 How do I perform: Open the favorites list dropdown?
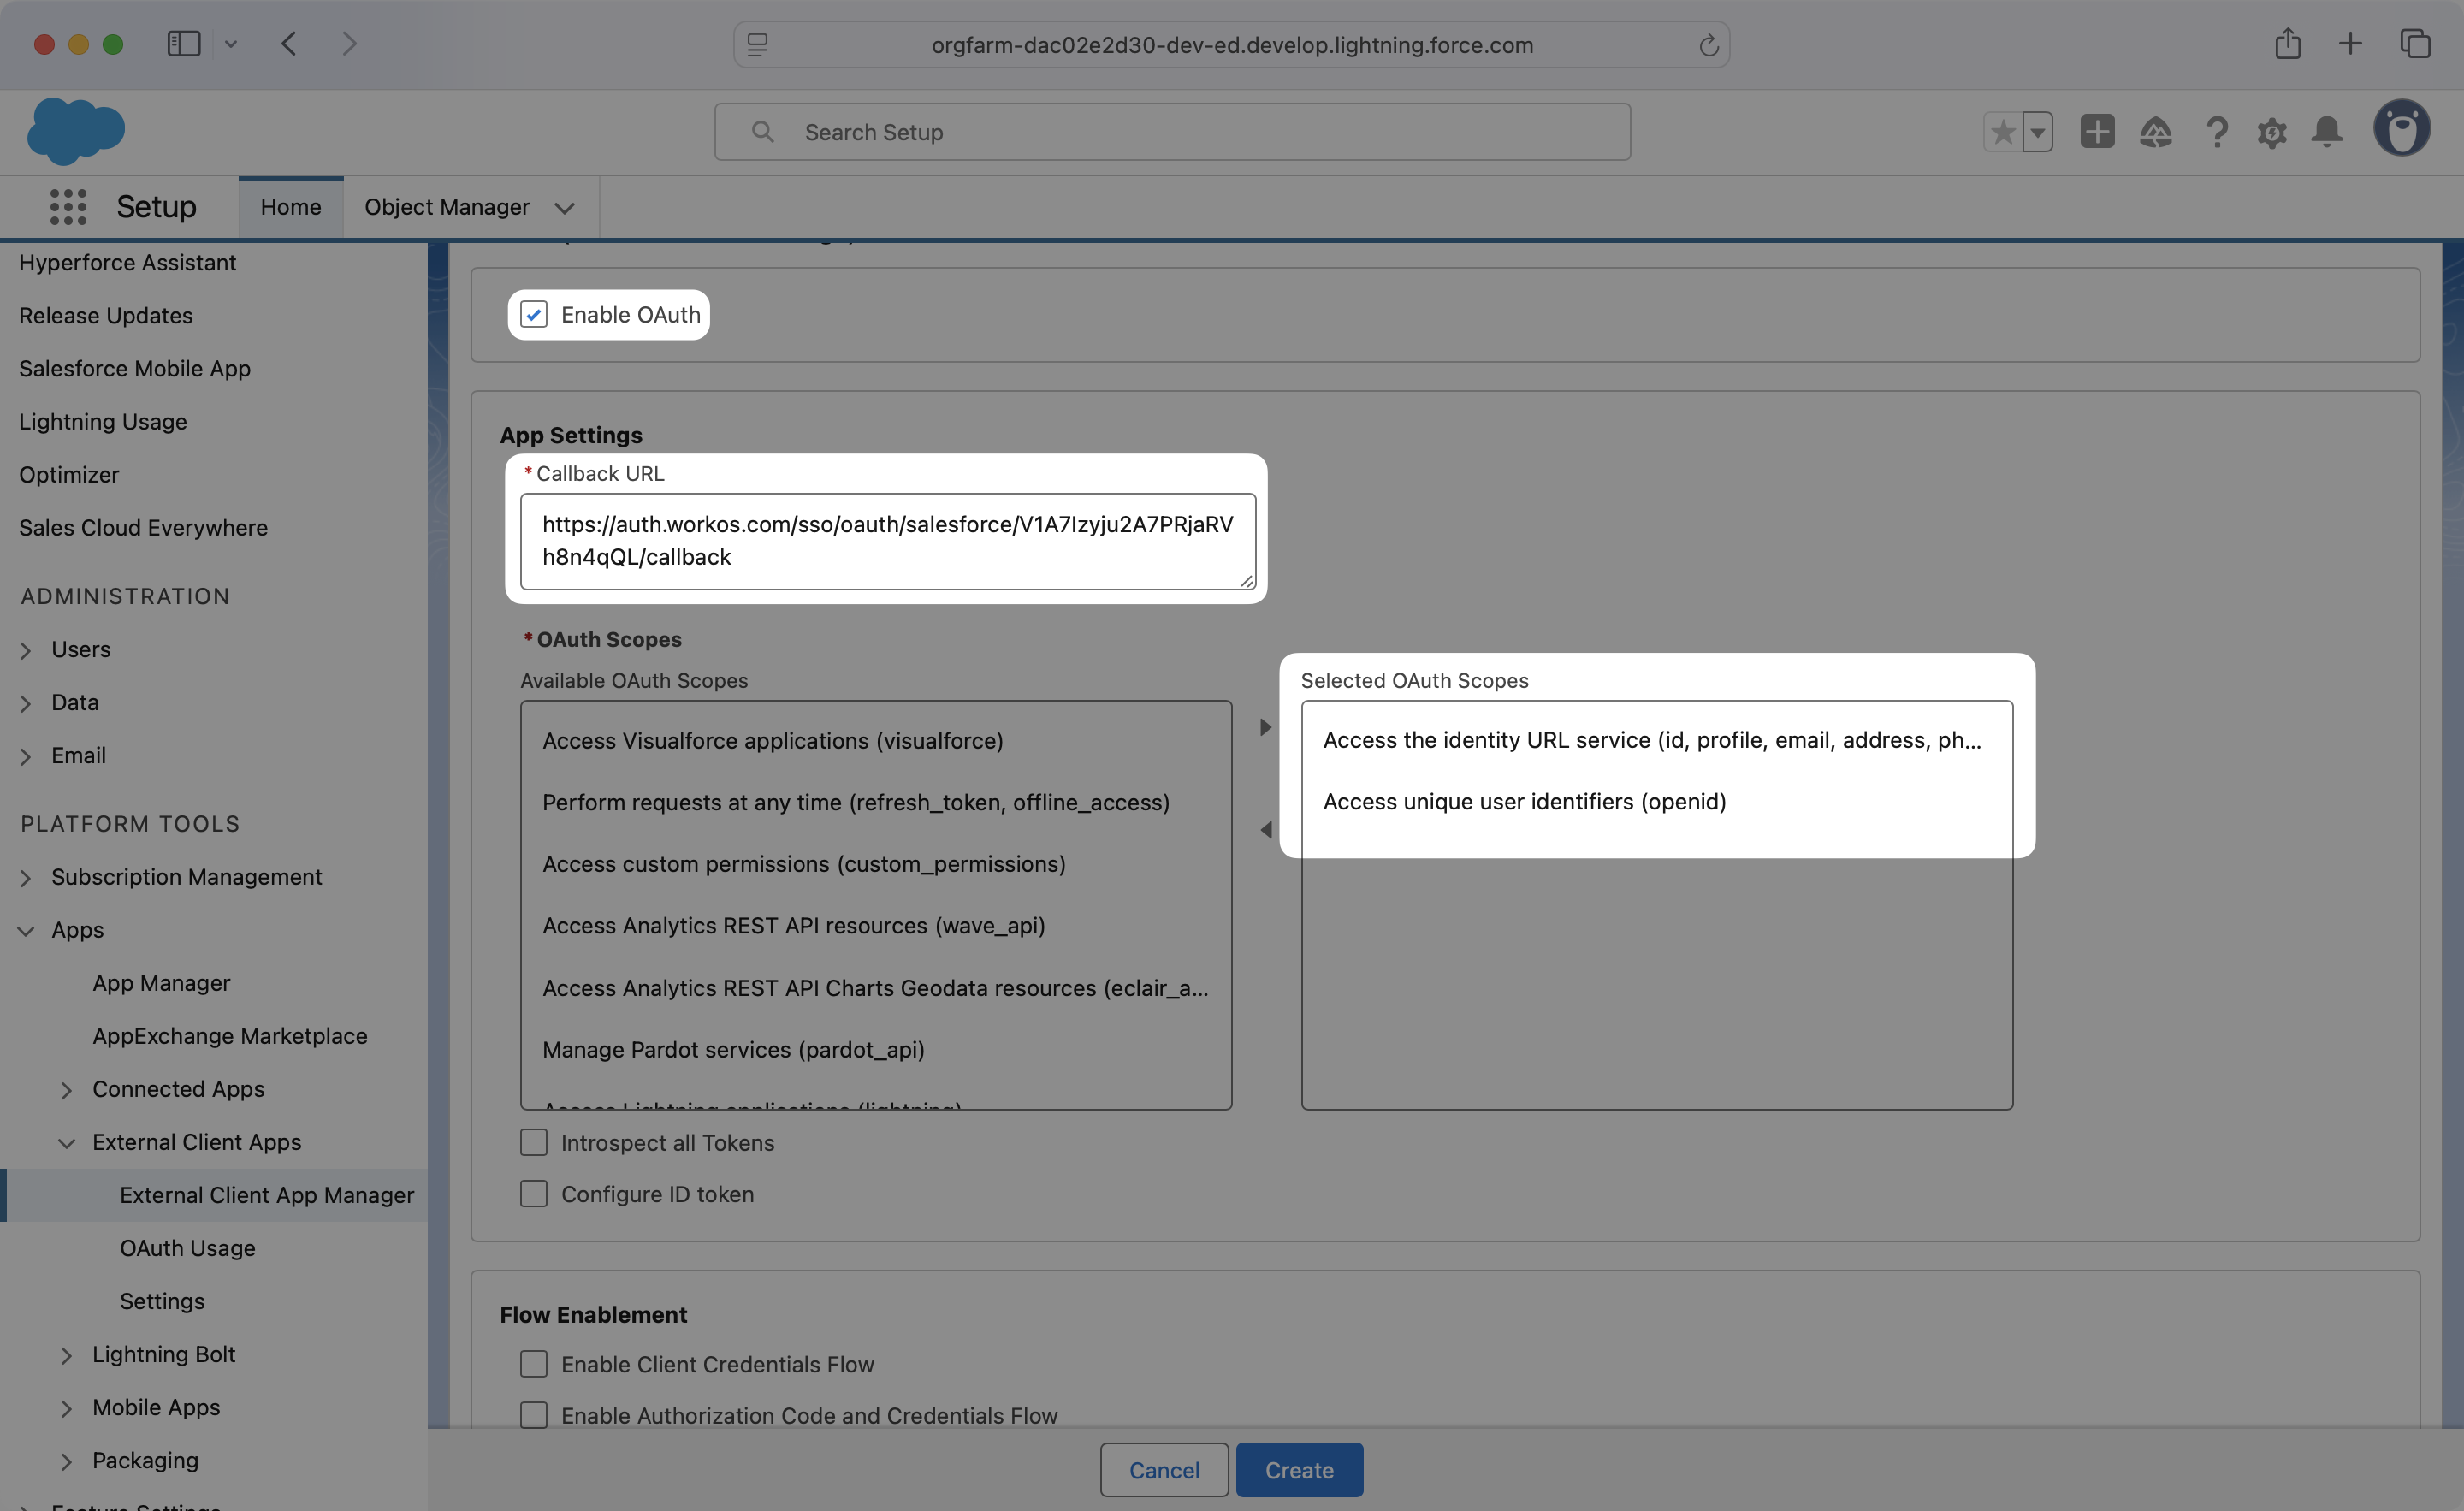click(2037, 132)
